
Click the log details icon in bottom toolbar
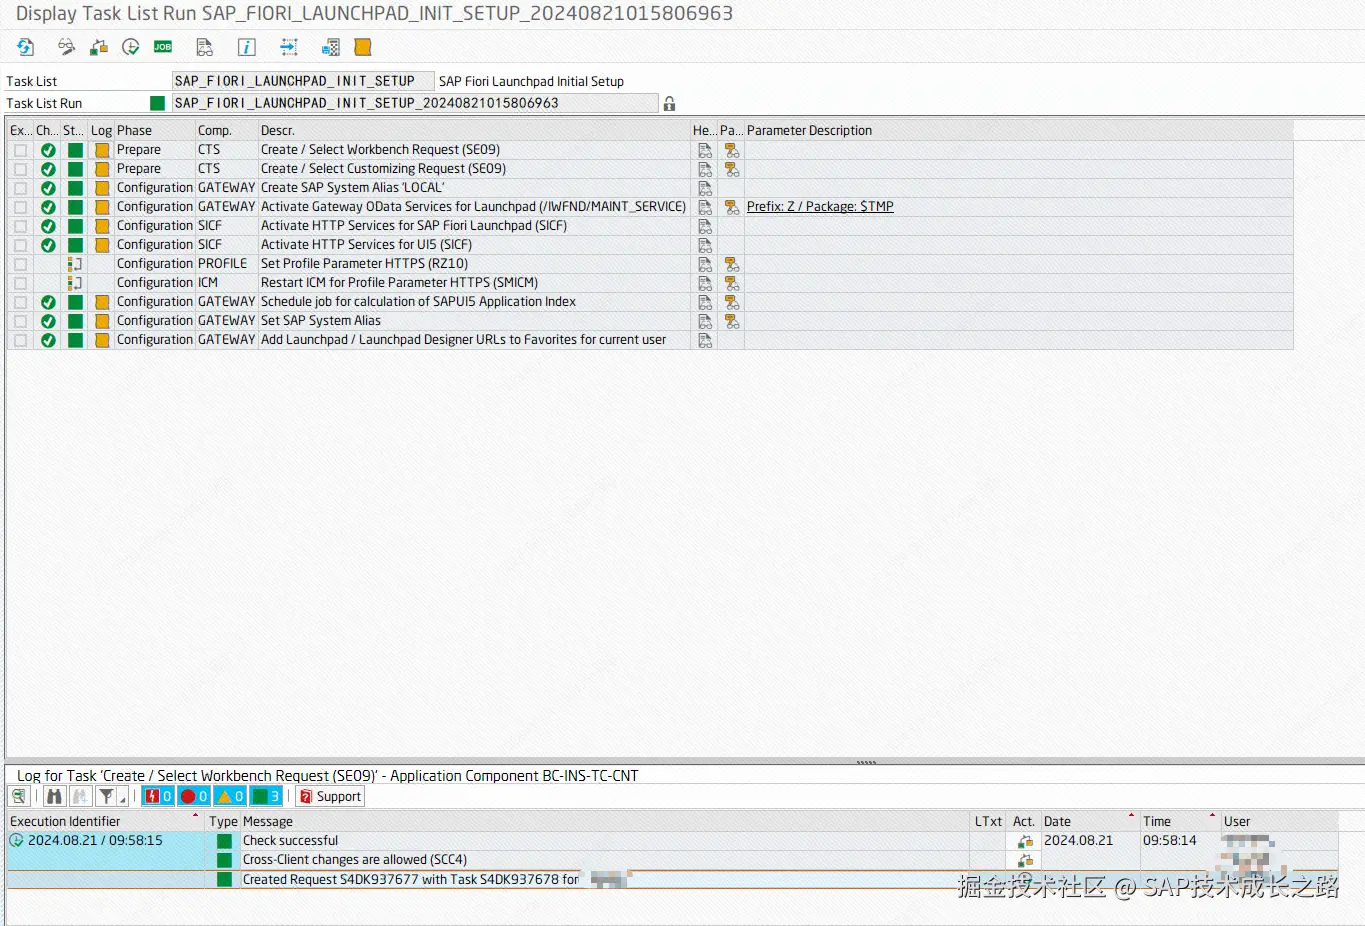[x=18, y=796]
